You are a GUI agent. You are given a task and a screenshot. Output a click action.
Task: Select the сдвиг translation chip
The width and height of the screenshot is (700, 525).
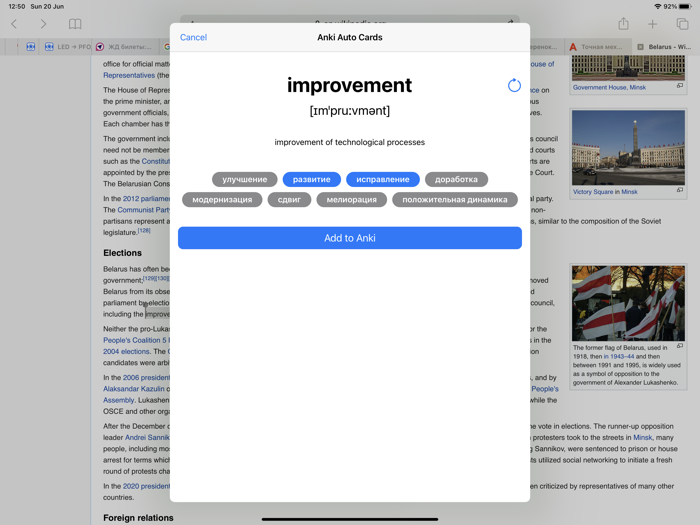point(289,200)
